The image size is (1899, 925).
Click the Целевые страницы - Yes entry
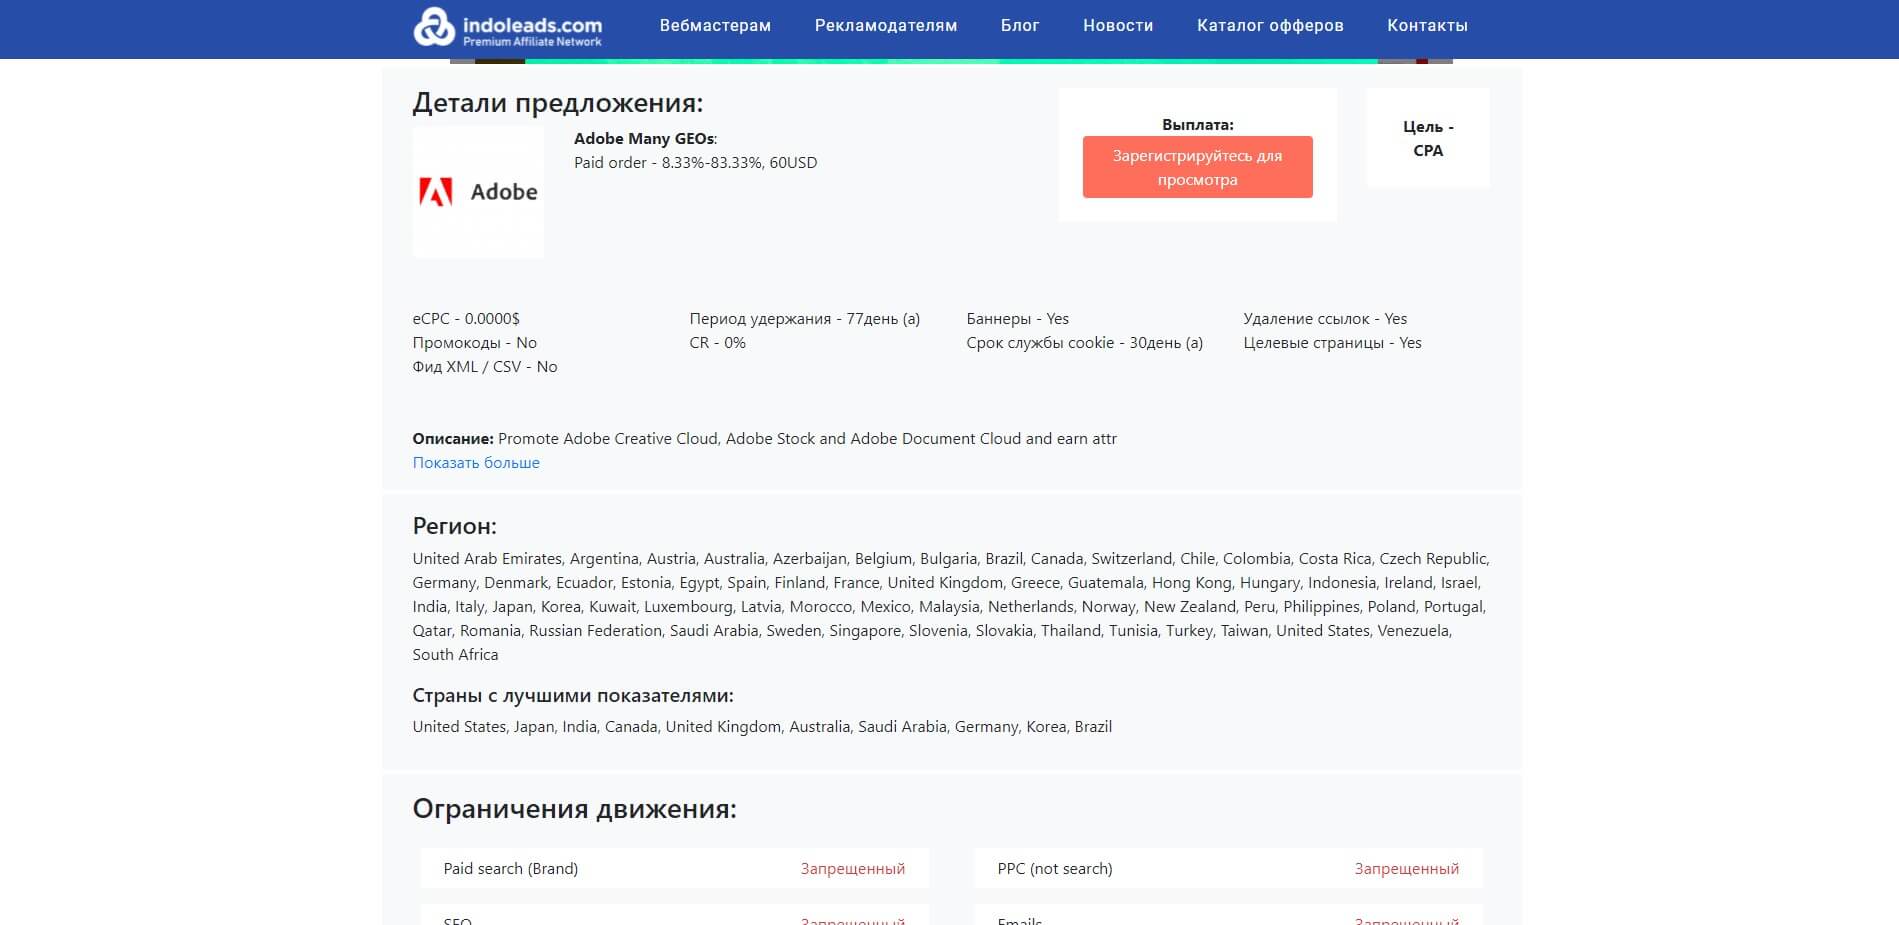pos(1332,343)
